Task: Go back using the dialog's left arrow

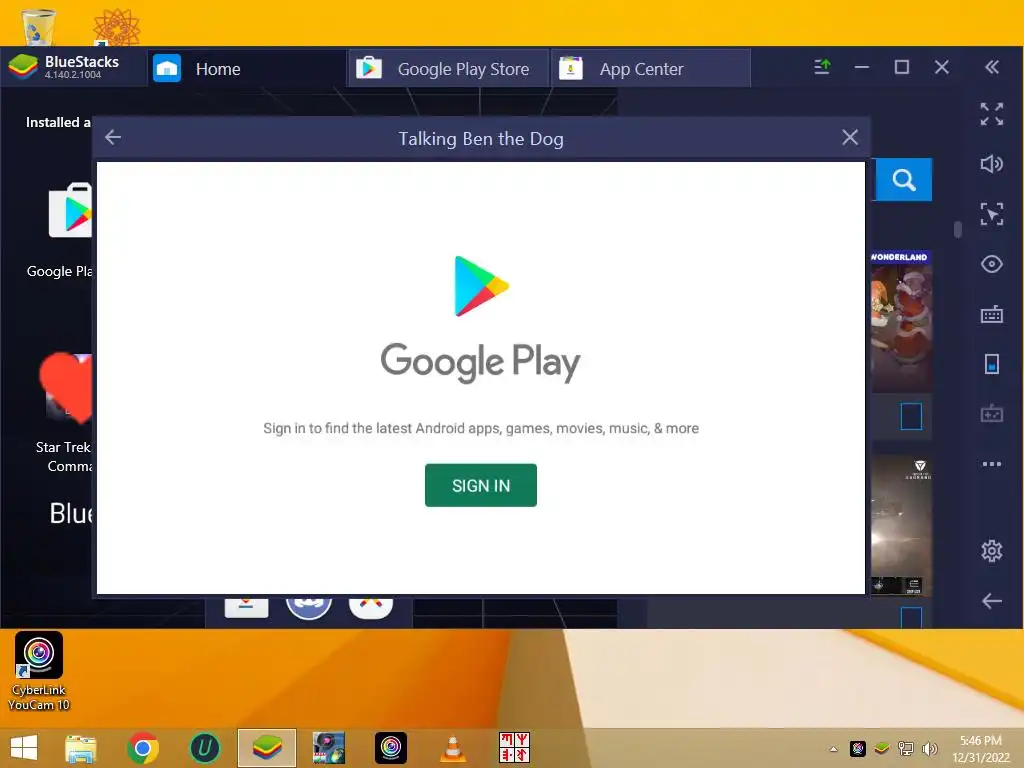Action: point(113,137)
